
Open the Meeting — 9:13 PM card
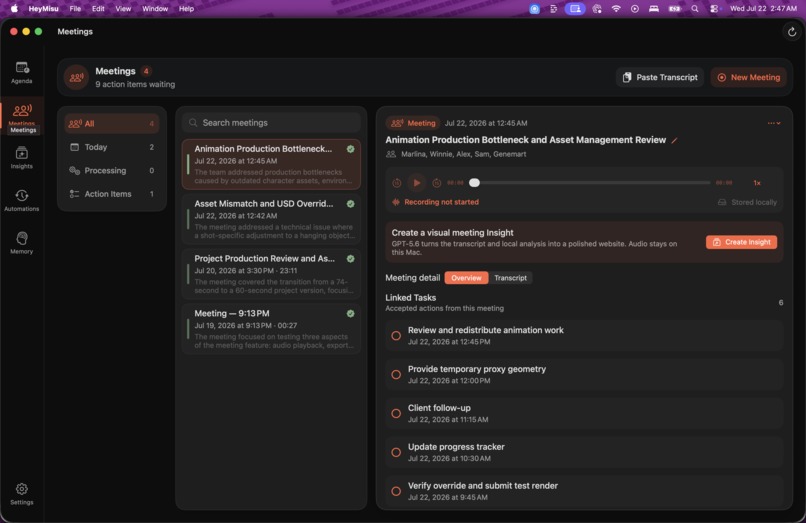point(271,329)
